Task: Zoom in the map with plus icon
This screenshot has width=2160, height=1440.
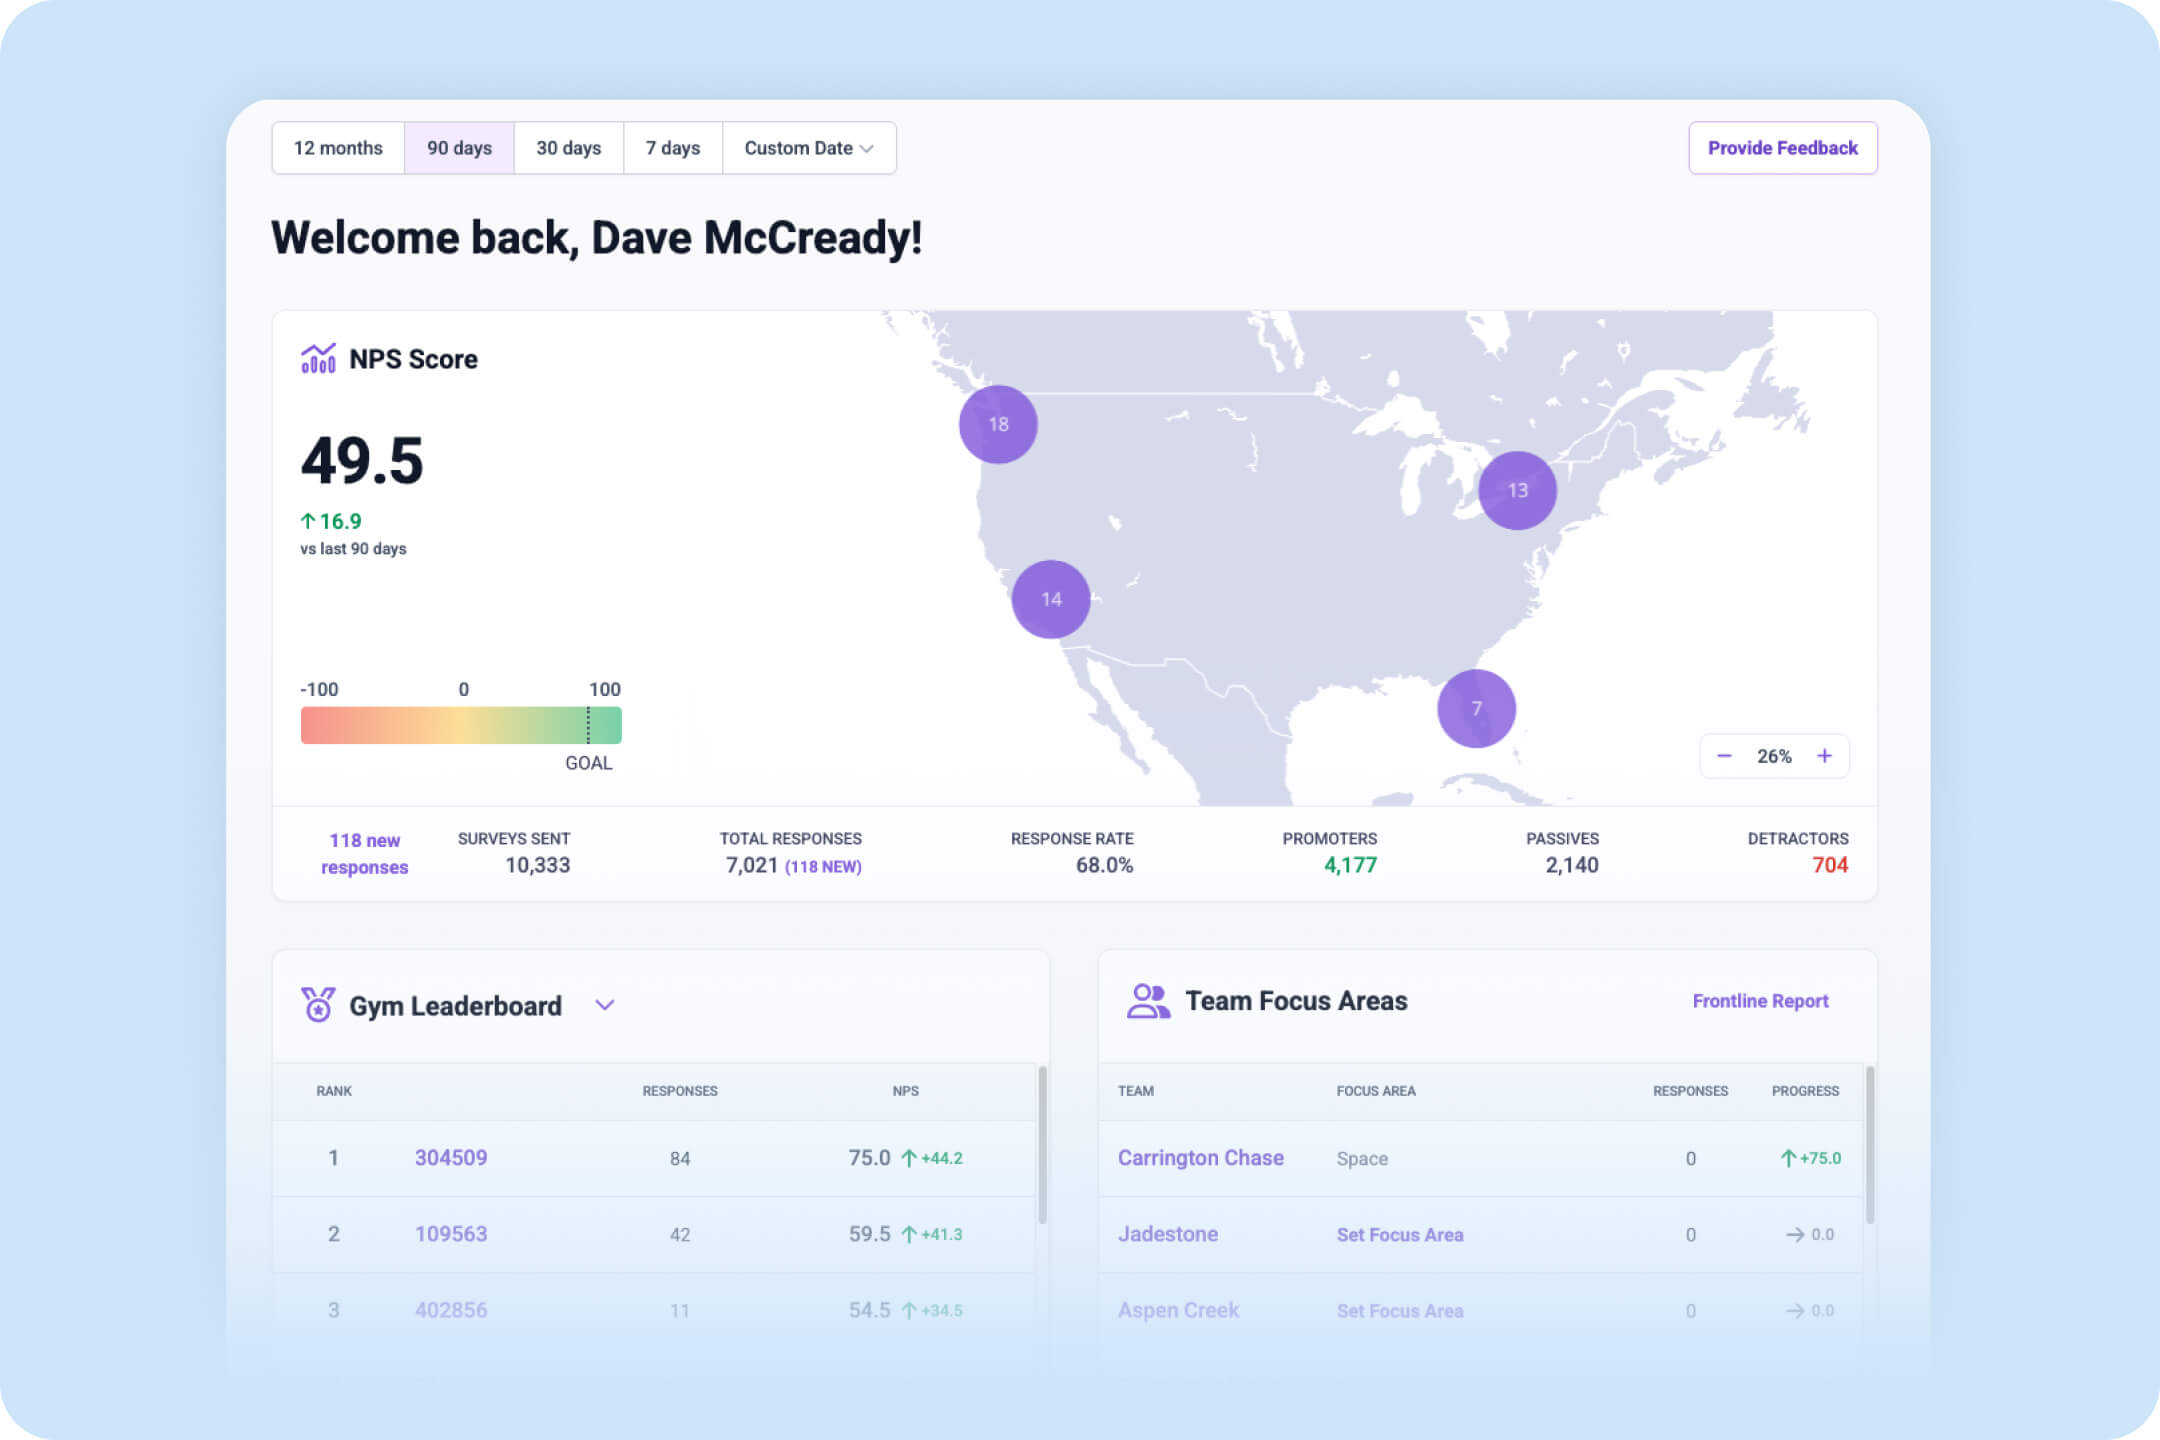Action: 1824,756
